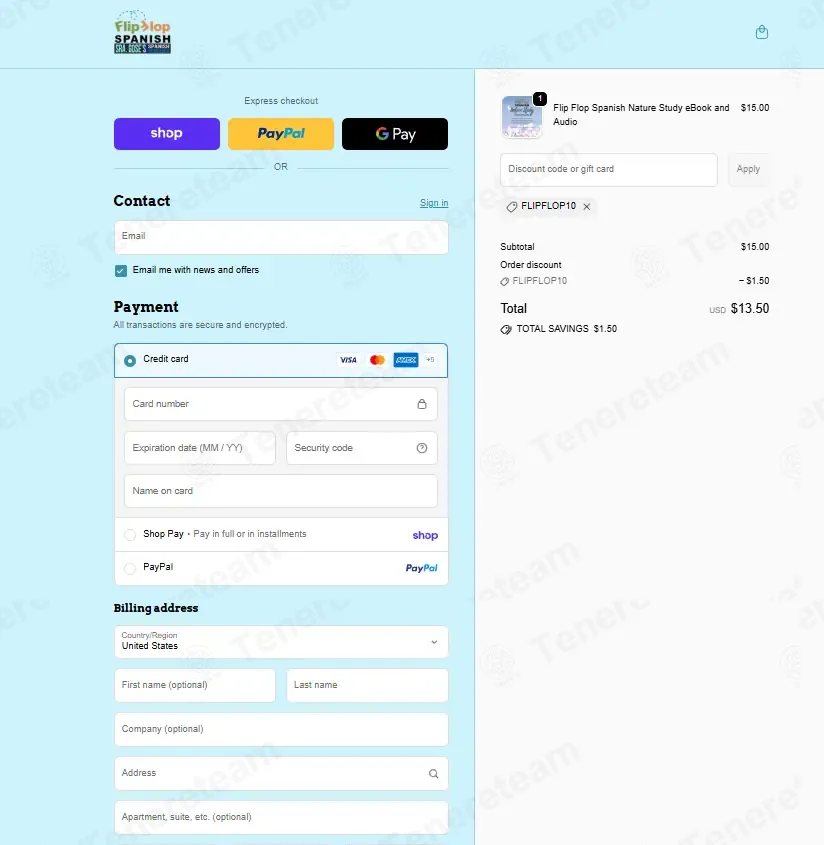Follow the Sign in link

434,203
